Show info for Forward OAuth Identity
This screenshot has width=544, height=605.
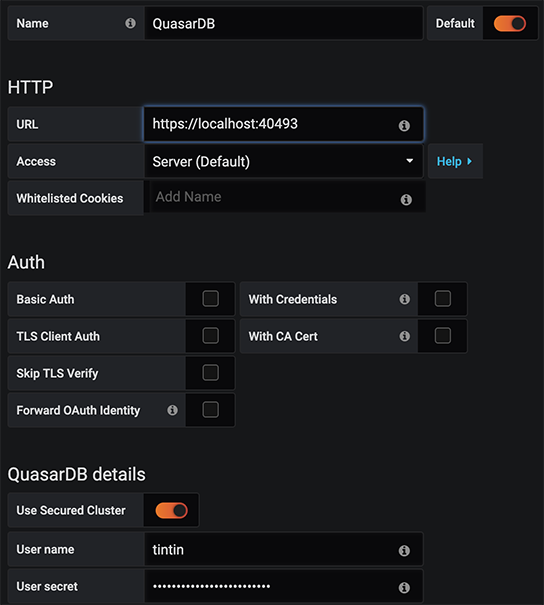(x=172, y=410)
